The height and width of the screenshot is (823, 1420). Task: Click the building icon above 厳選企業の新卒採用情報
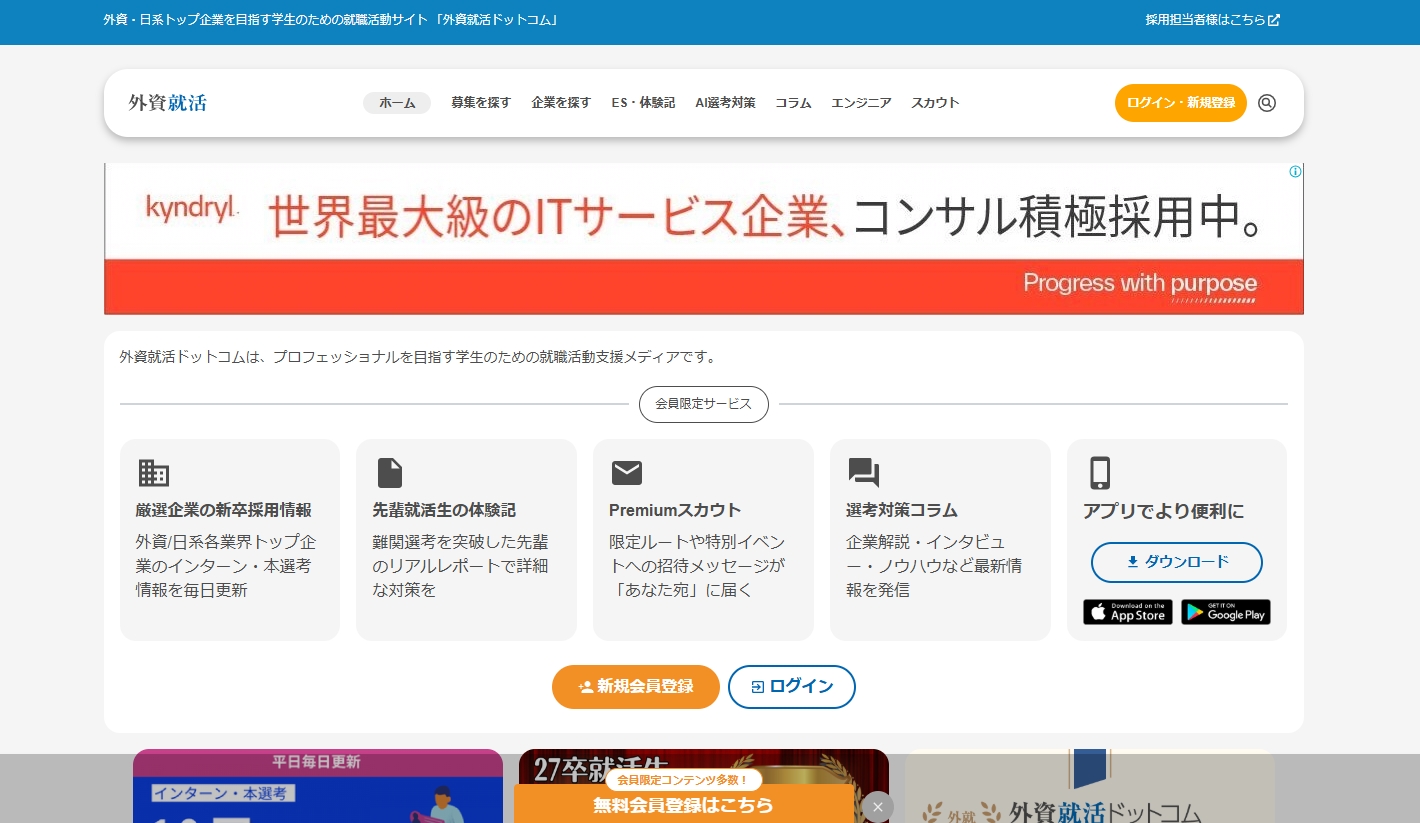[153, 472]
